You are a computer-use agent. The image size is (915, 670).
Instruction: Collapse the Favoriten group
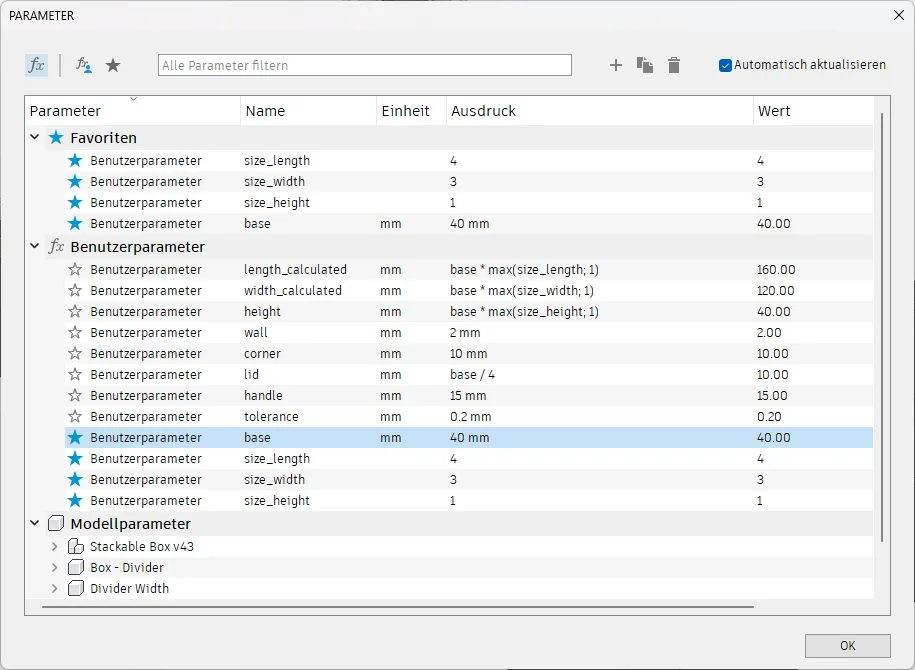(x=34, y=137)
